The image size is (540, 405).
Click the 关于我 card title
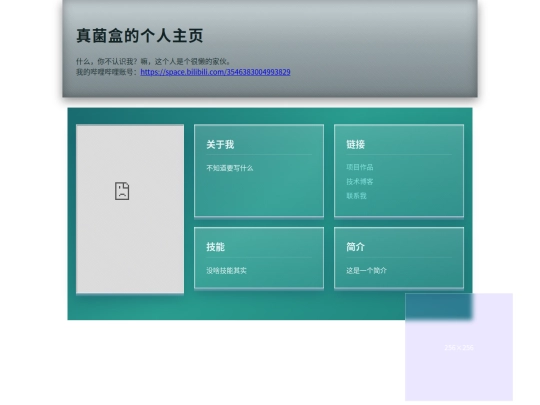pyautogui.click(x=220, y=145)
